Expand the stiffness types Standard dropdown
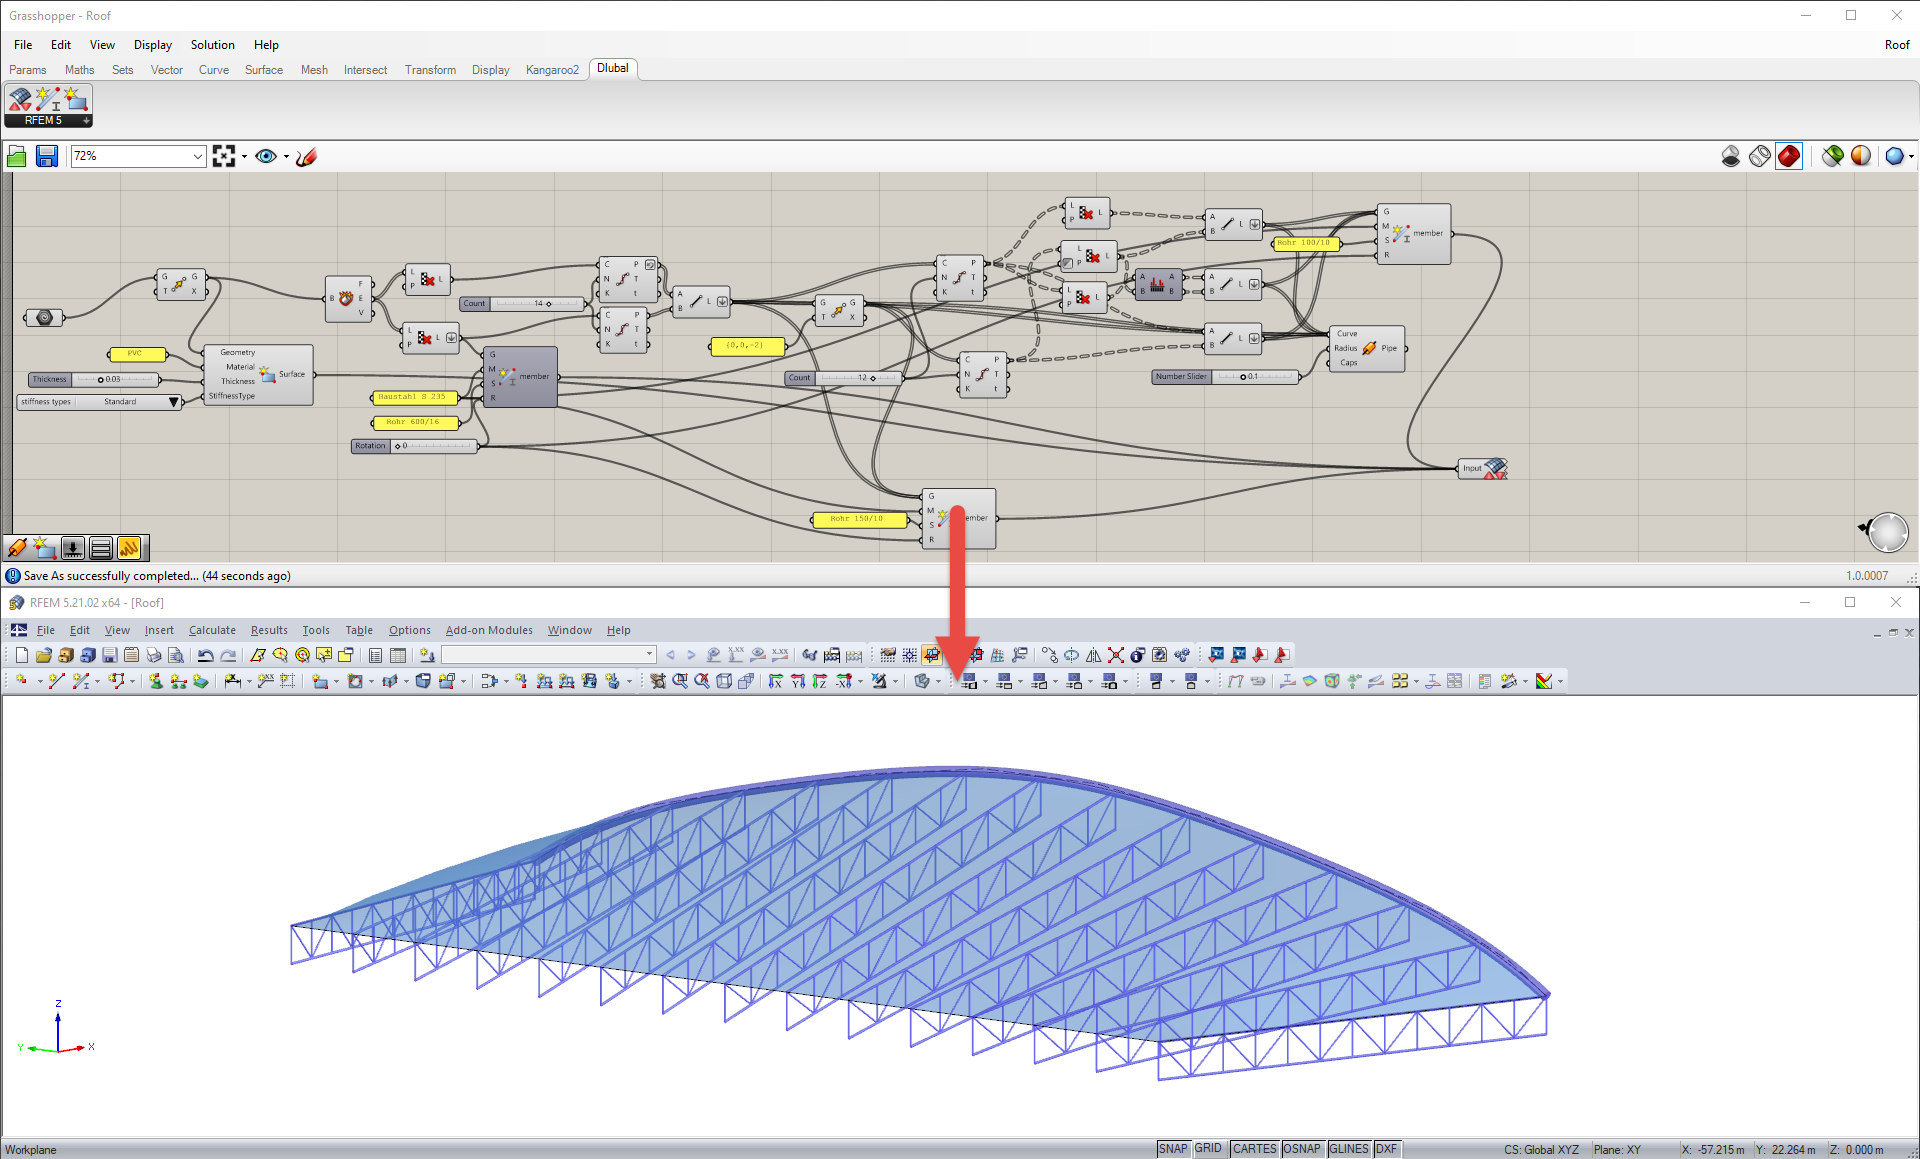The height and width of the screenshot is (1159, 1920). [174, 401]
